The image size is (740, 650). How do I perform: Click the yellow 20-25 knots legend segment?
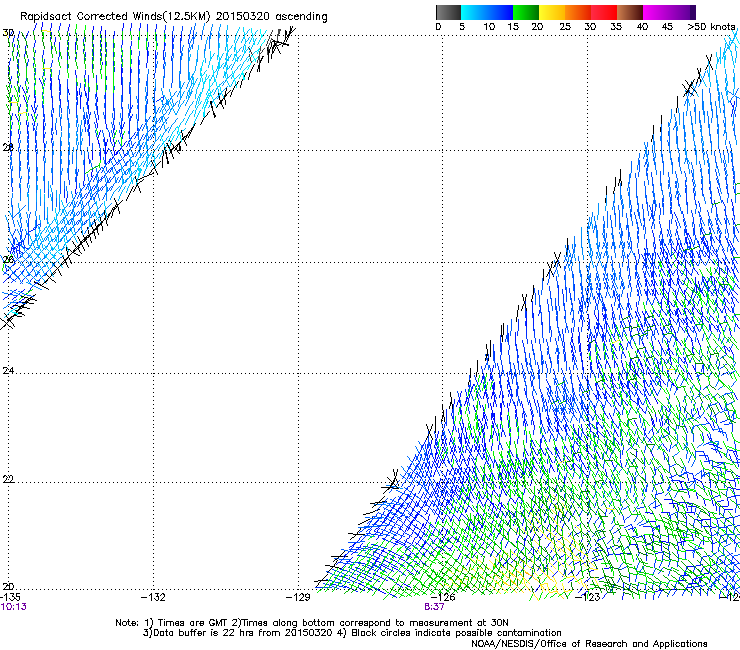(x=552, y=12)
